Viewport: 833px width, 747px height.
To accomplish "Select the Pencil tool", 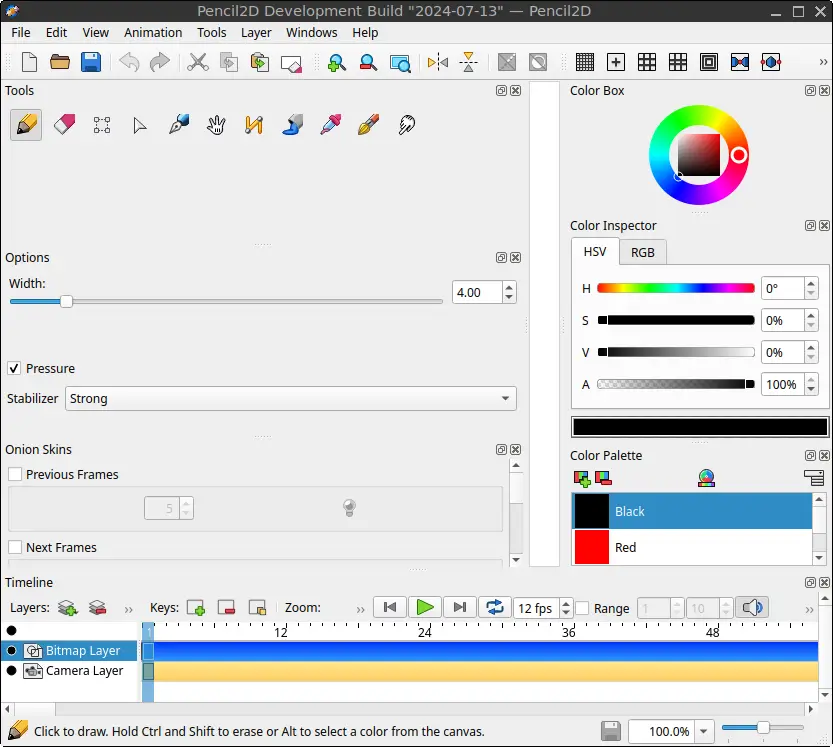I will [x=26, y=125].
